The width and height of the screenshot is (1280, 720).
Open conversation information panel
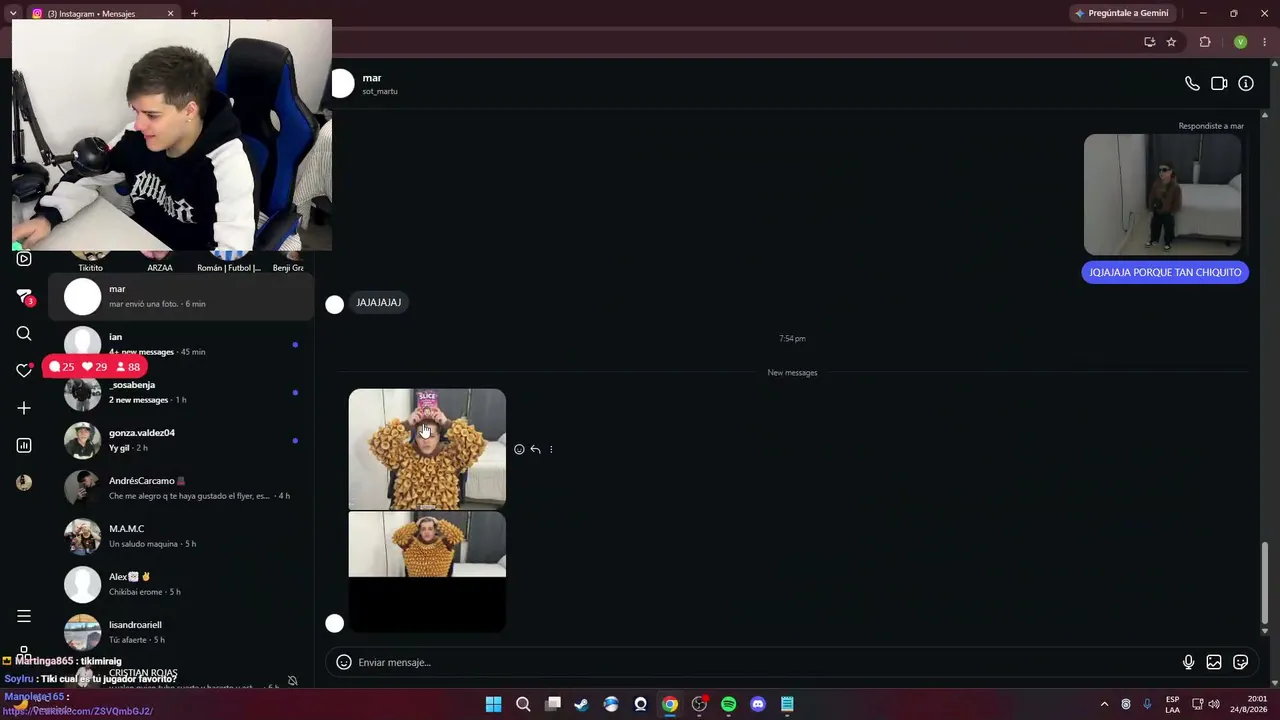coord(1246,84)
